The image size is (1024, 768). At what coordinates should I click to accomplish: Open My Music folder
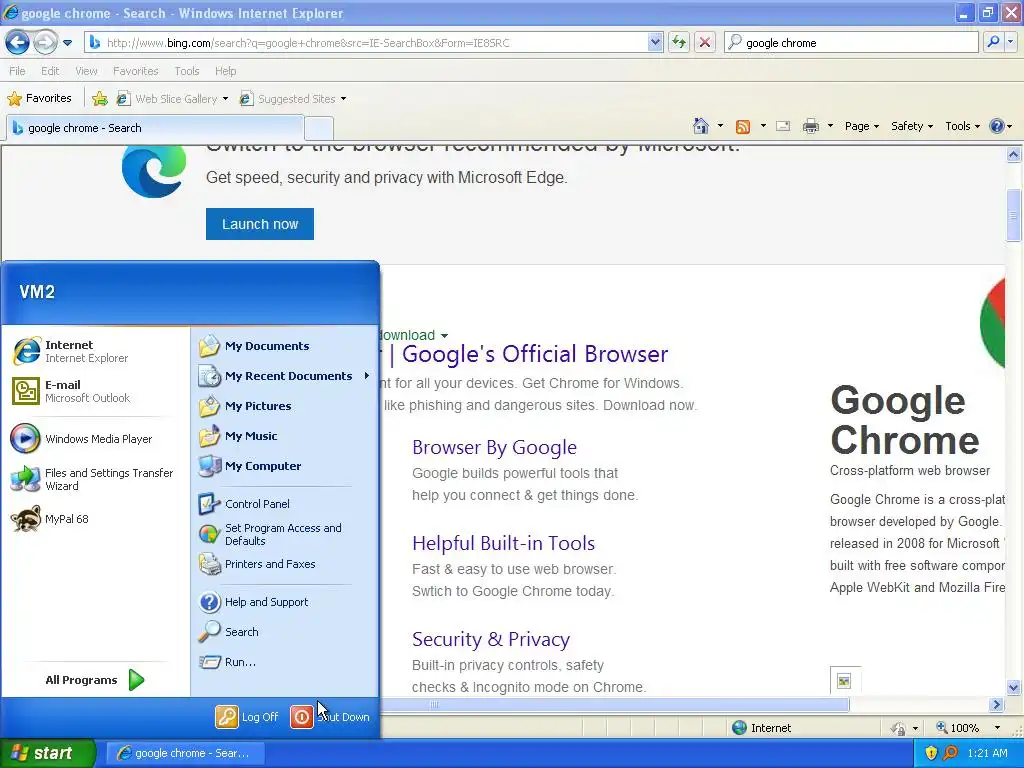pyautogui.click(x=285, y=436)
